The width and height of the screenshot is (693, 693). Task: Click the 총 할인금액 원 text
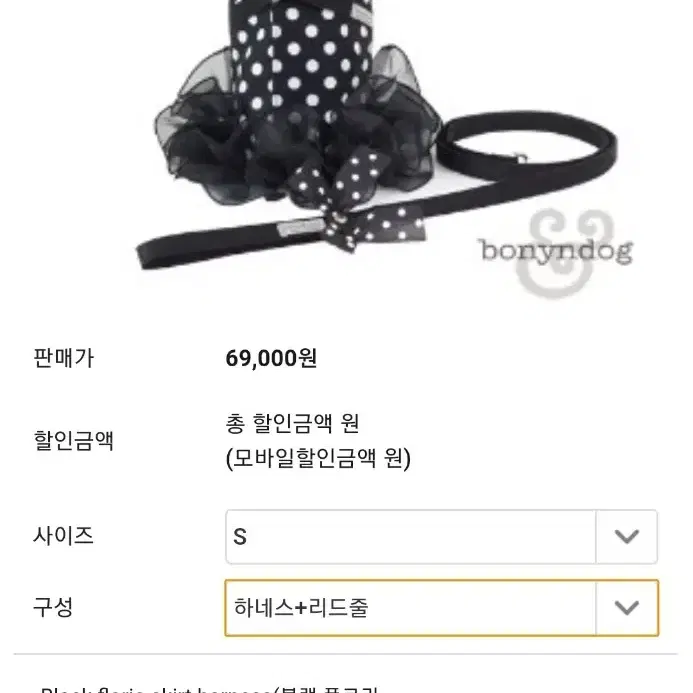292,423
